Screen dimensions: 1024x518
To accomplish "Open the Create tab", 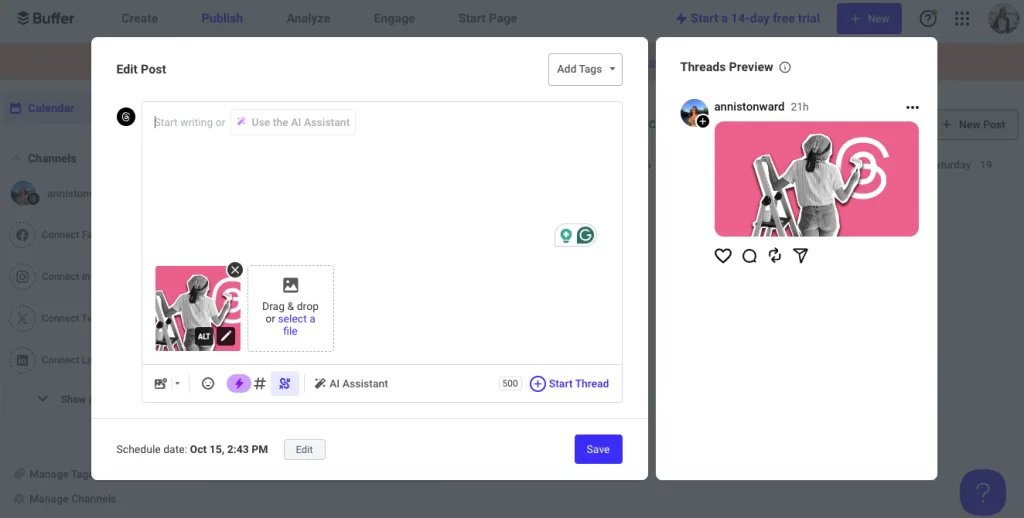I will pos(139,18).
